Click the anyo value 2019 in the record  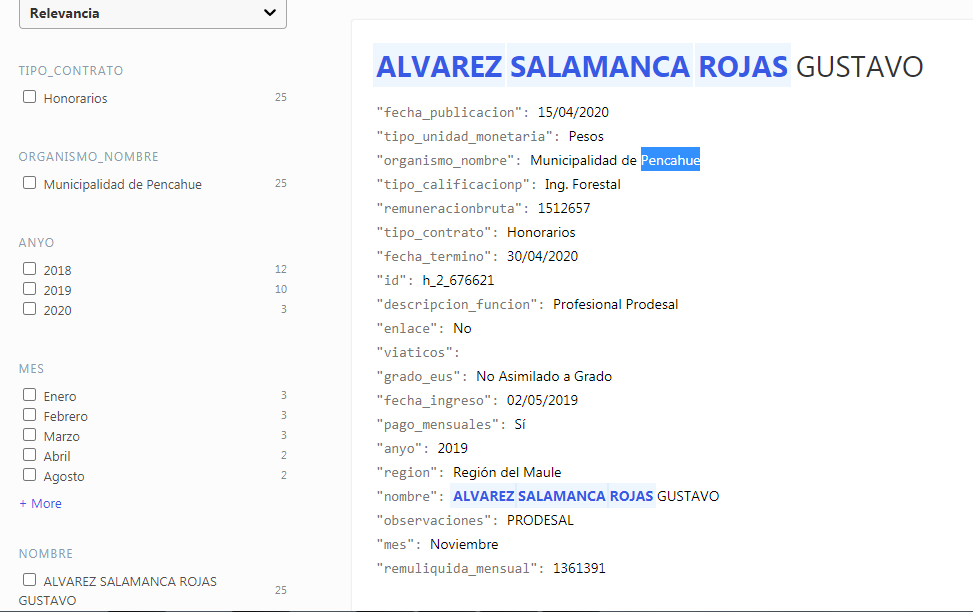452,449
